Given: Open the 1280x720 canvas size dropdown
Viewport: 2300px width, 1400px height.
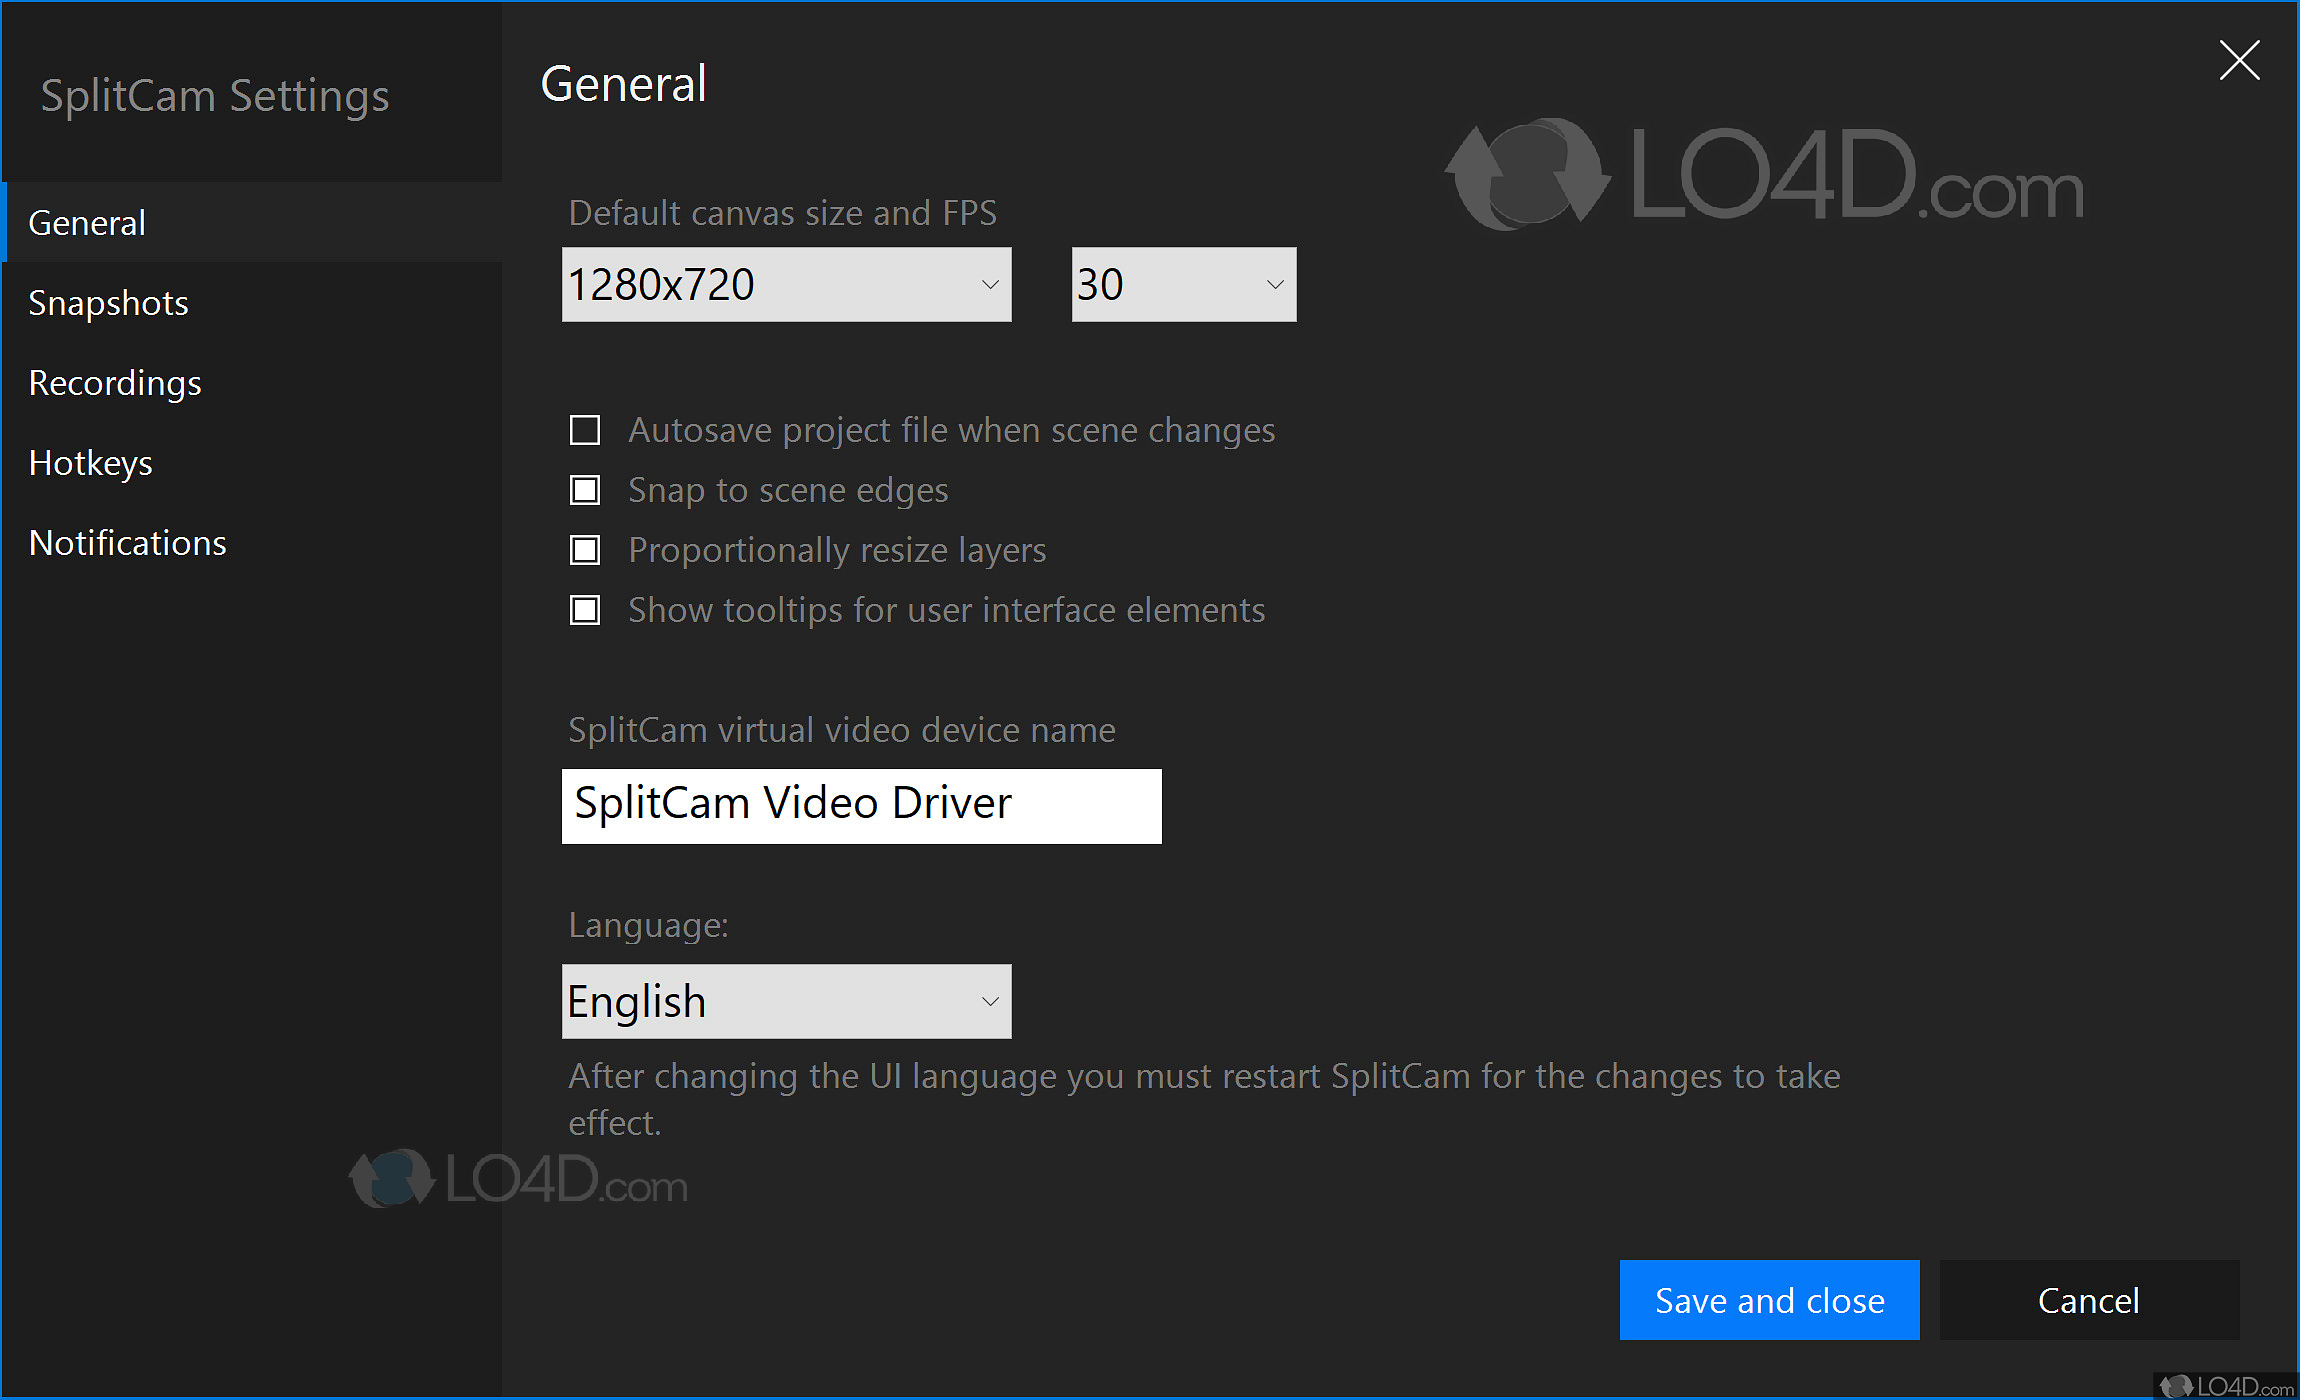Looking at the screenshot, I should tap(785, 285).
